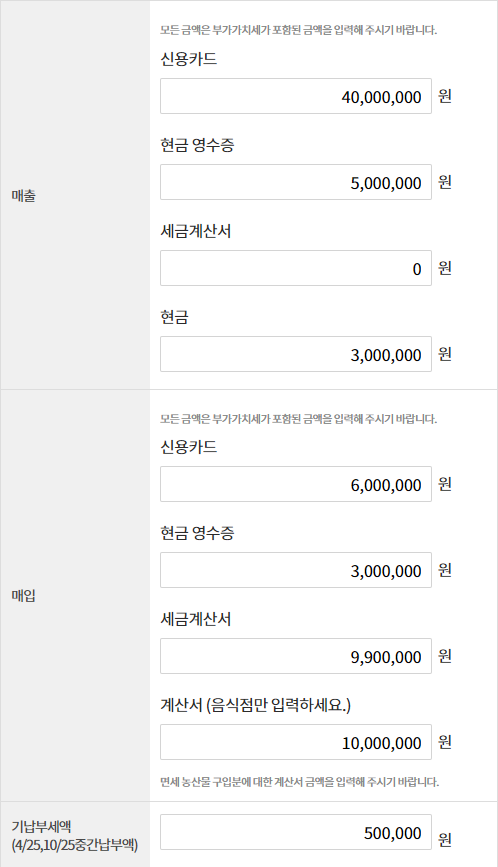Click the 매출 section header label
This screenshot has width=498, height=867.
tap(24, 195)
